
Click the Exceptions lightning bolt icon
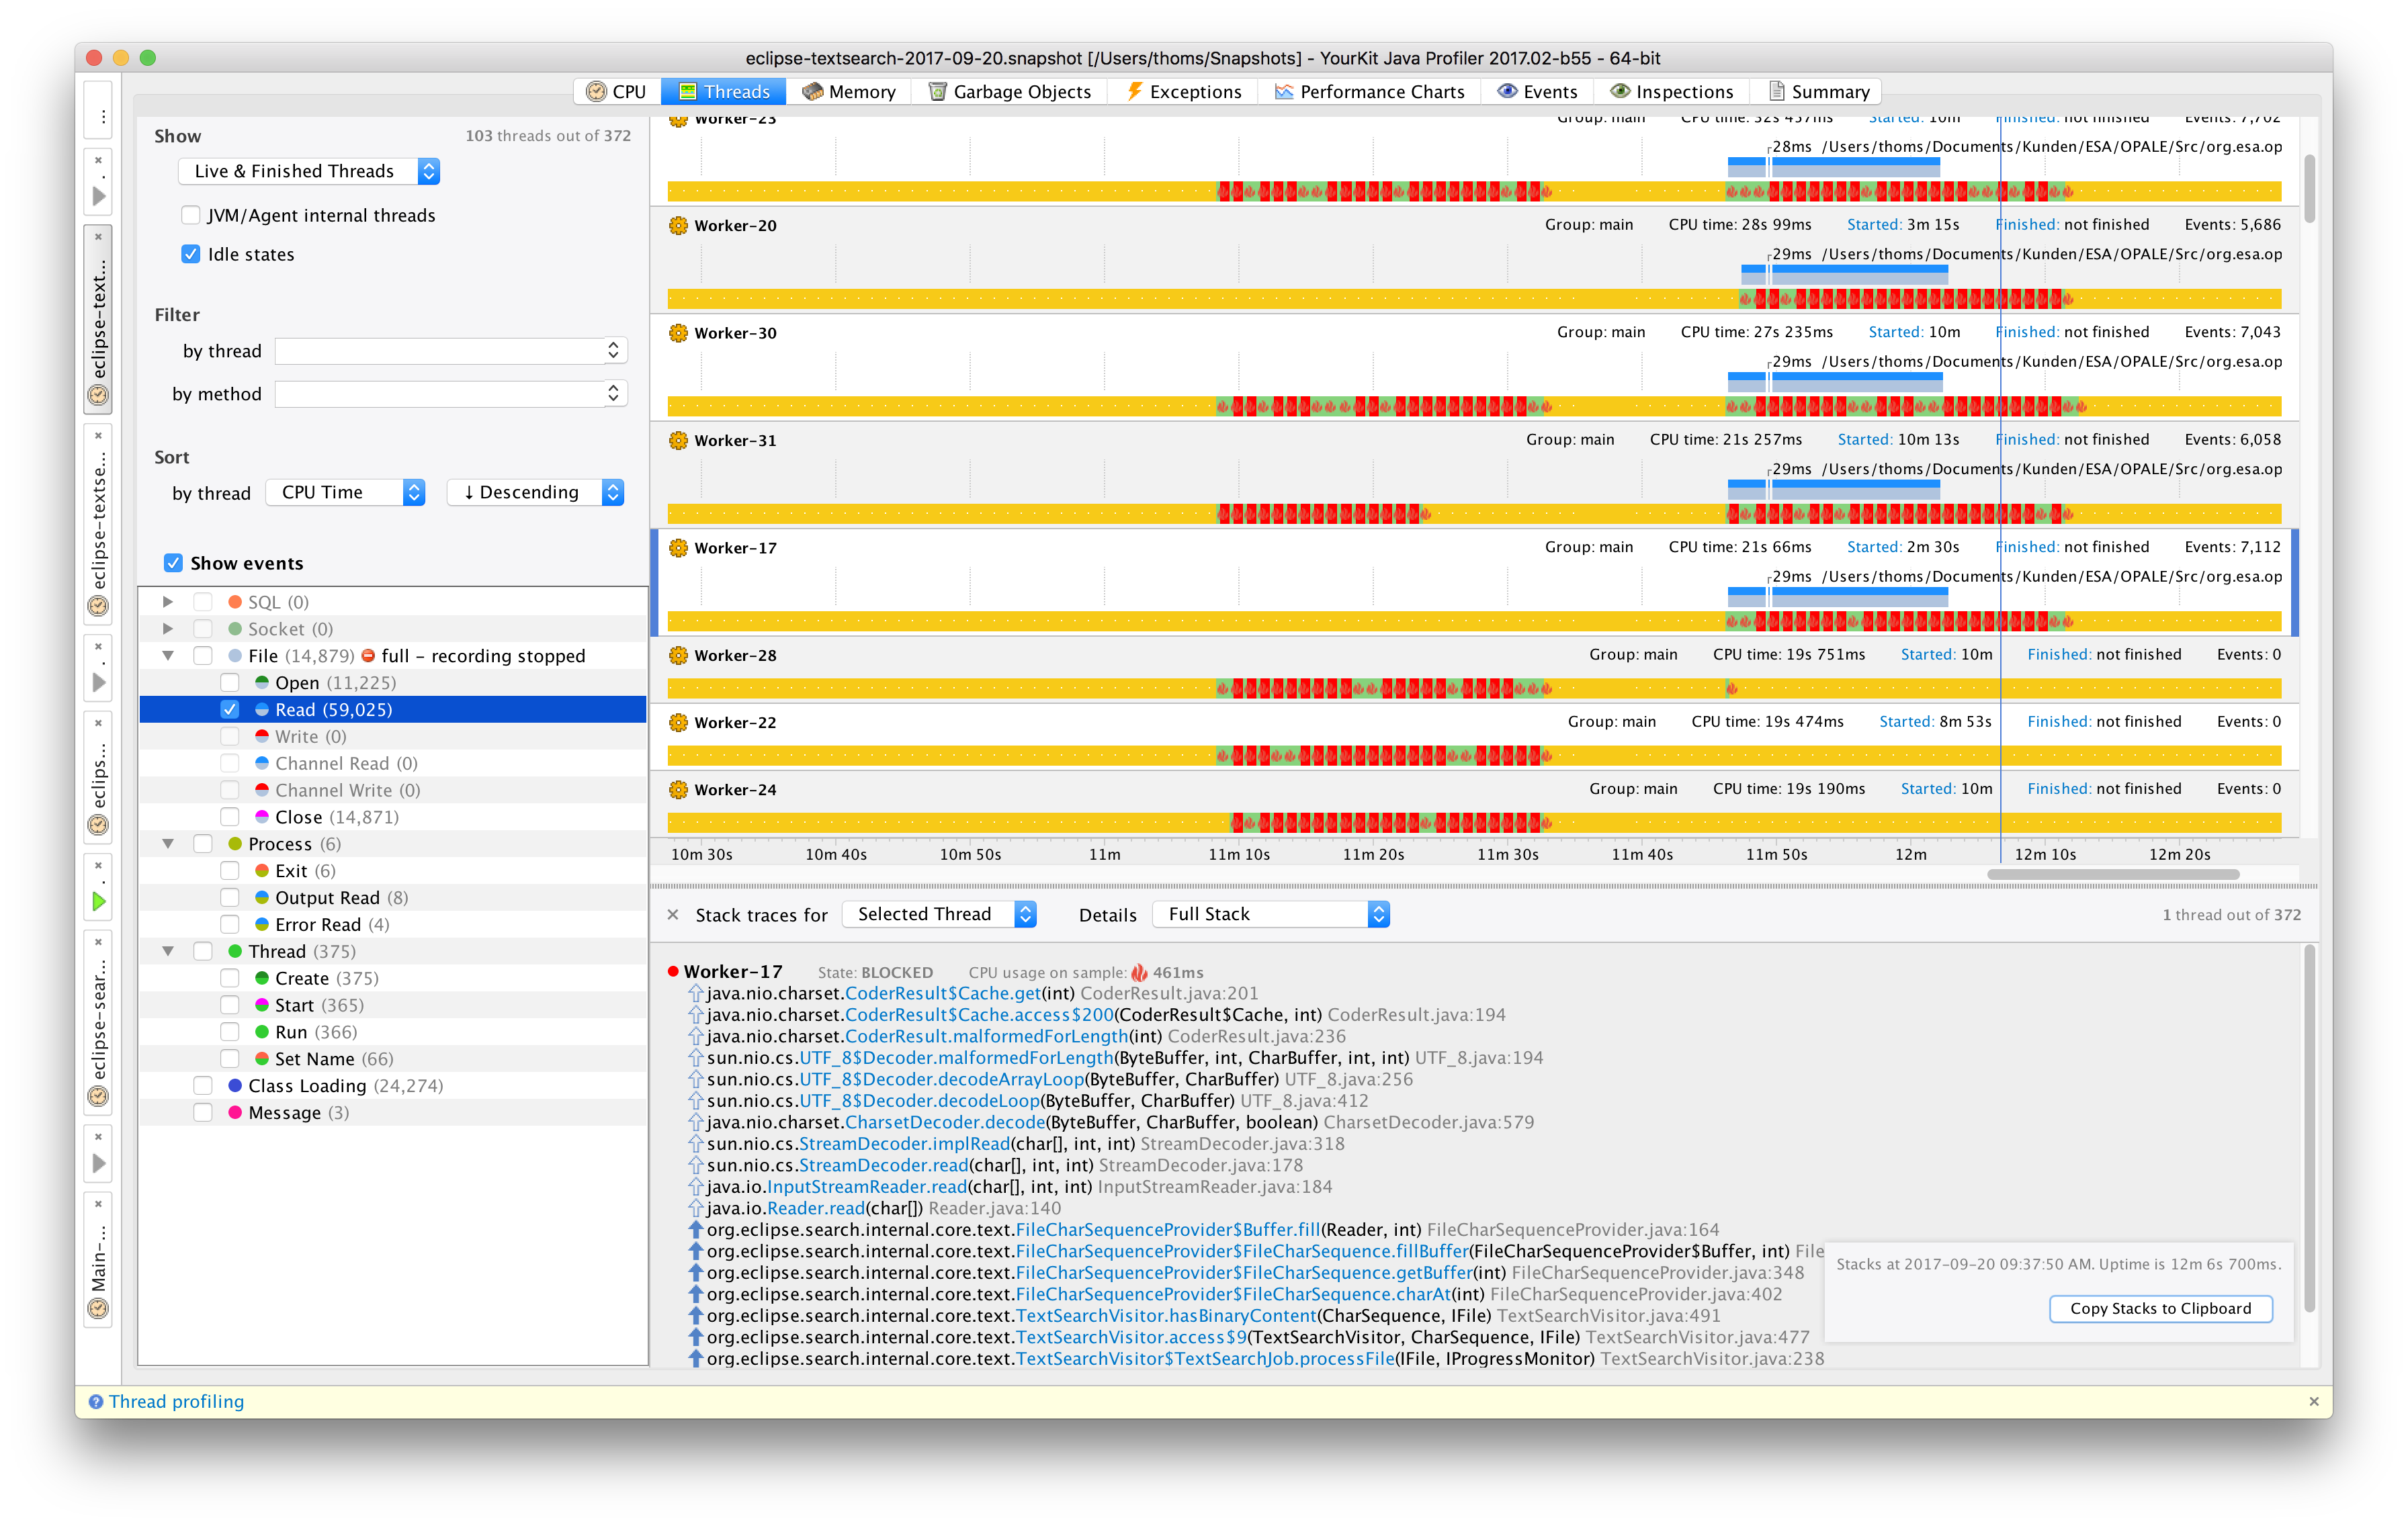1134,92
